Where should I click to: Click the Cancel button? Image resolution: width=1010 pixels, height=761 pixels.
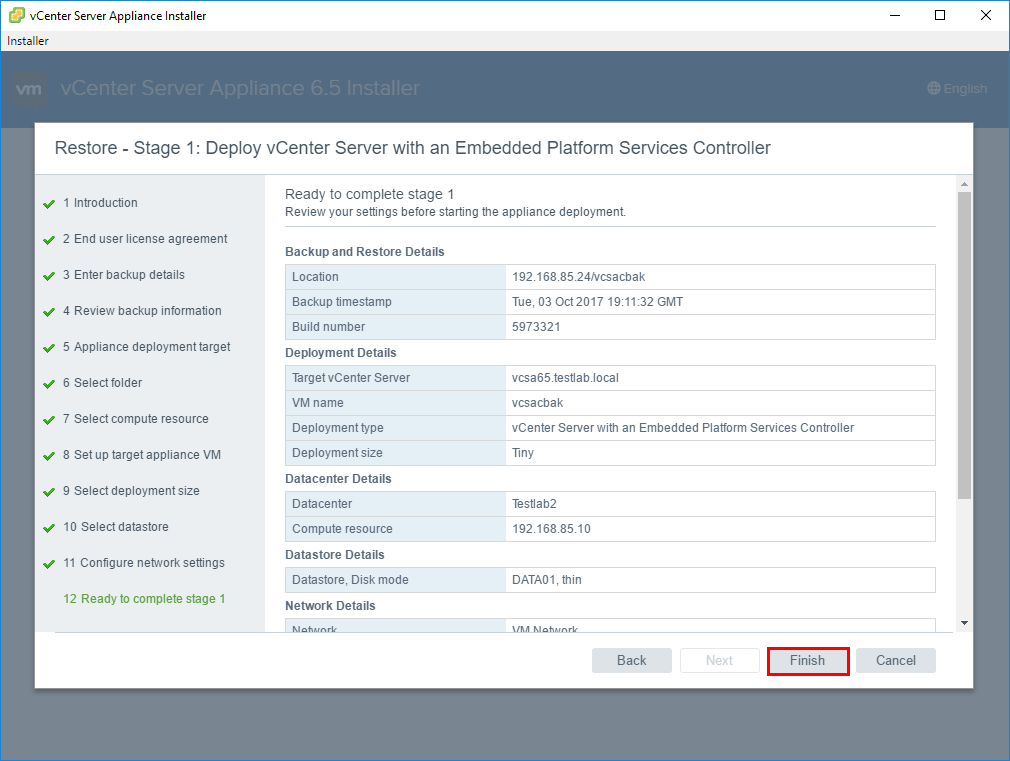click(895, 660)
